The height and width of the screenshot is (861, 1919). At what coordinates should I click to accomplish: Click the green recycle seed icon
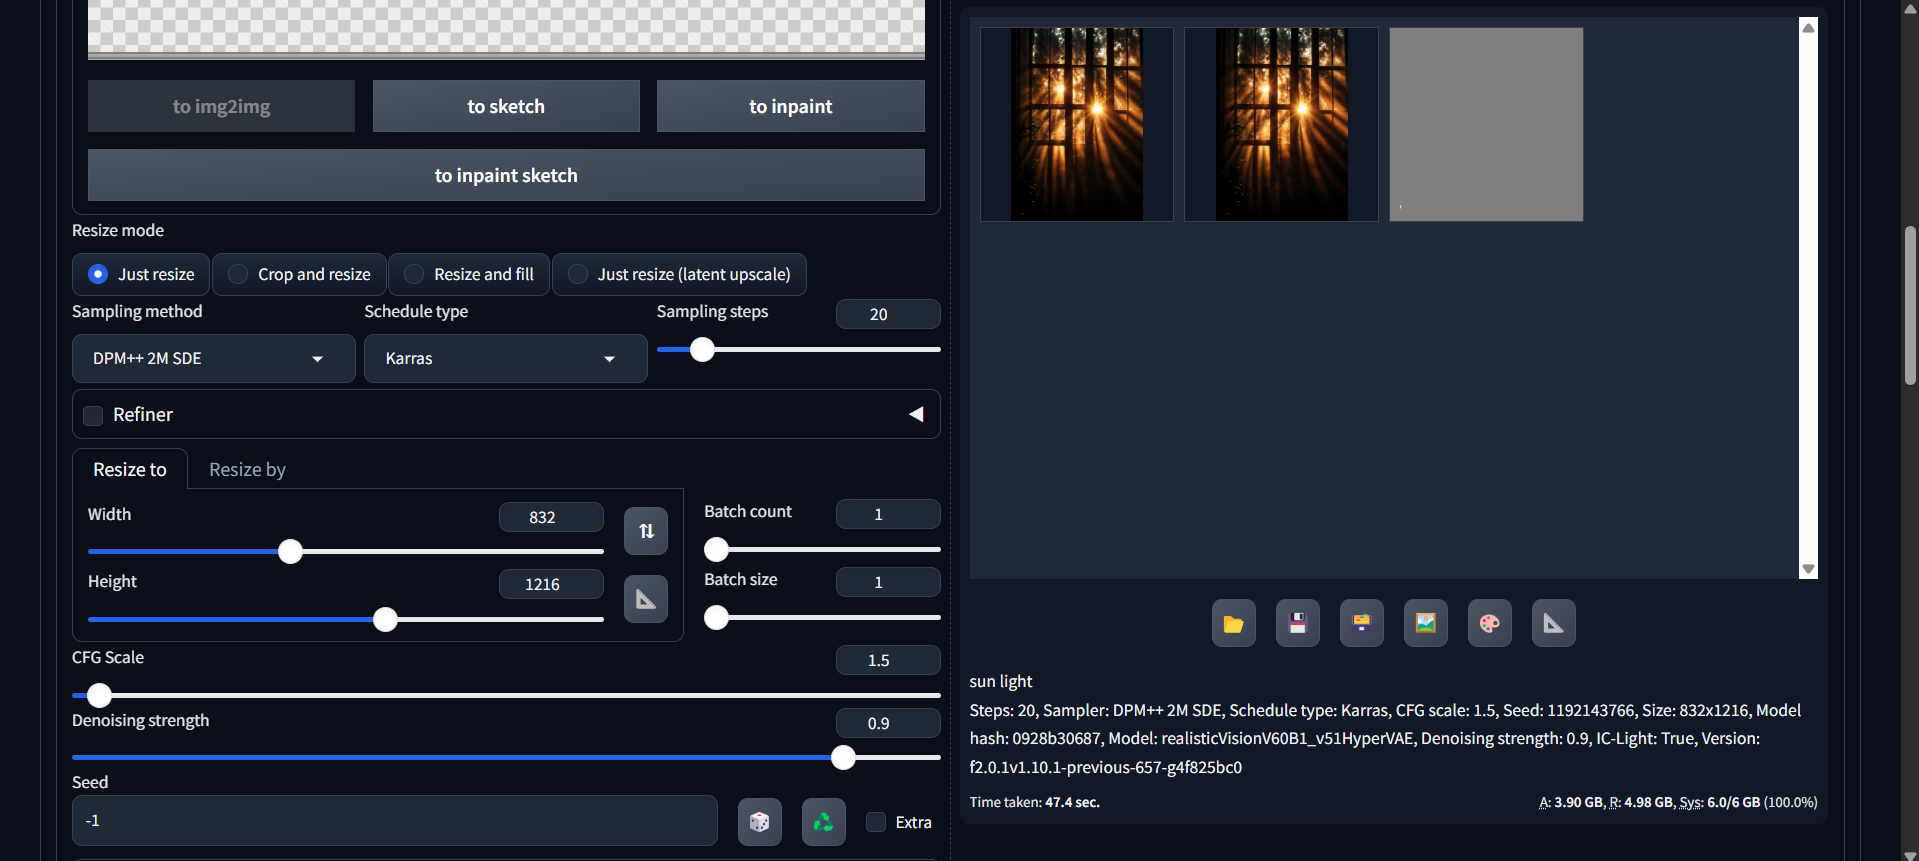(x=823, y=822)
